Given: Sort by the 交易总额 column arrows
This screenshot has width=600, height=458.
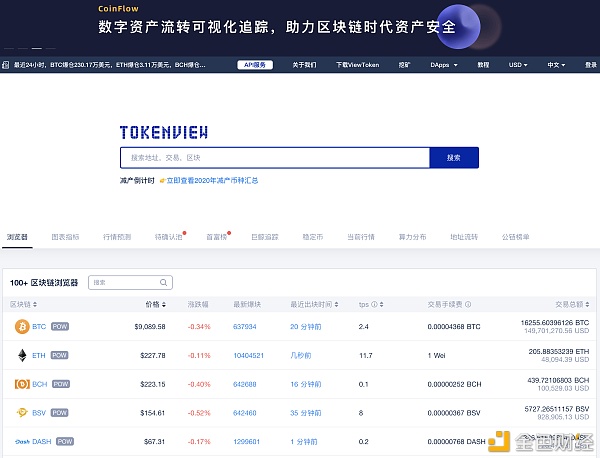Looking at the screenshot, I should point(587,305).
